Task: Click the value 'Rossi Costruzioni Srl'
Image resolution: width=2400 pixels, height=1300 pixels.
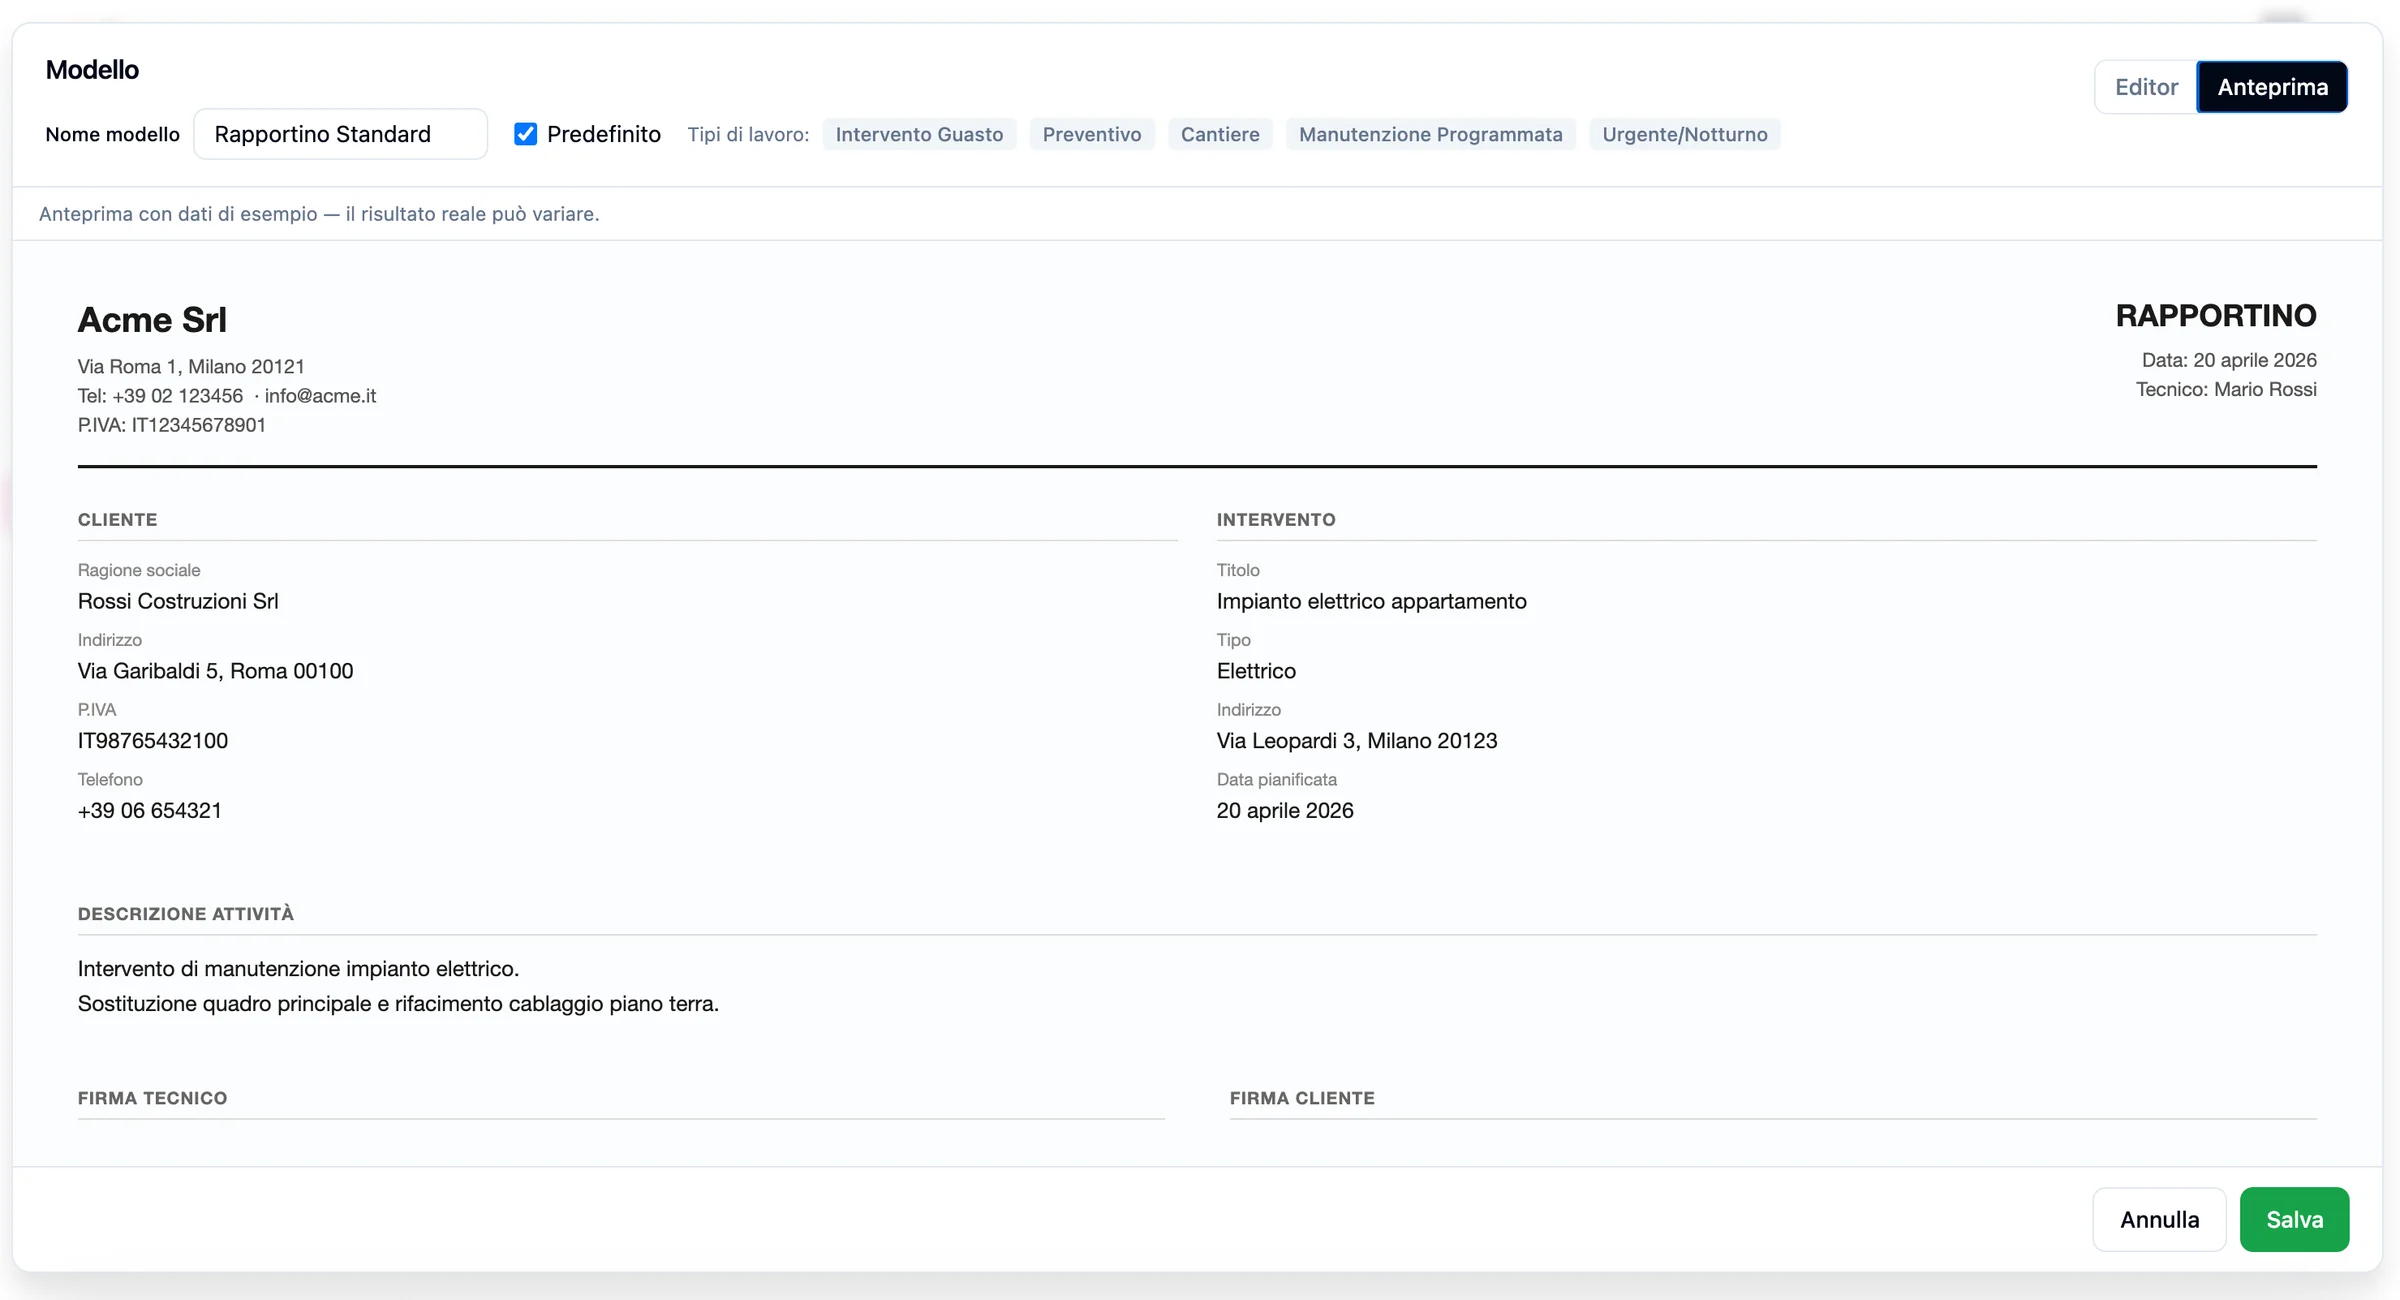Action: (178, 601)
